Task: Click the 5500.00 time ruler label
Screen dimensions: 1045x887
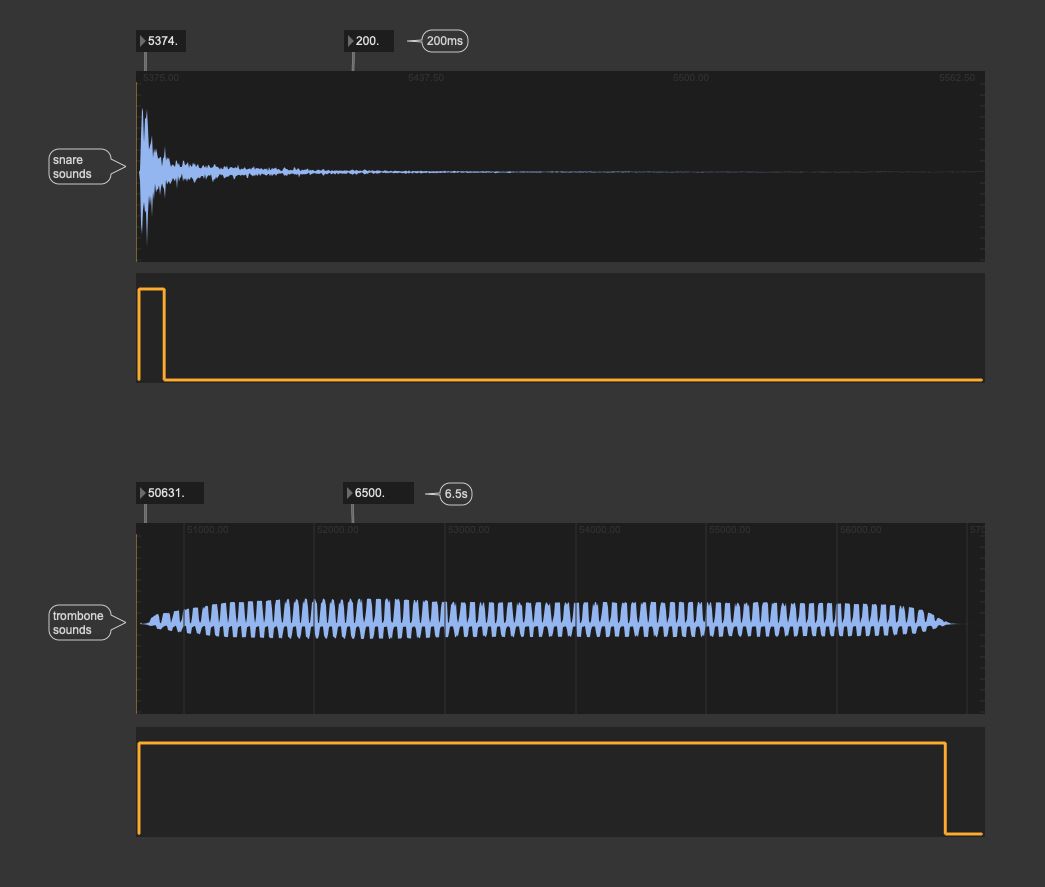Action: [x=690, y=78]
